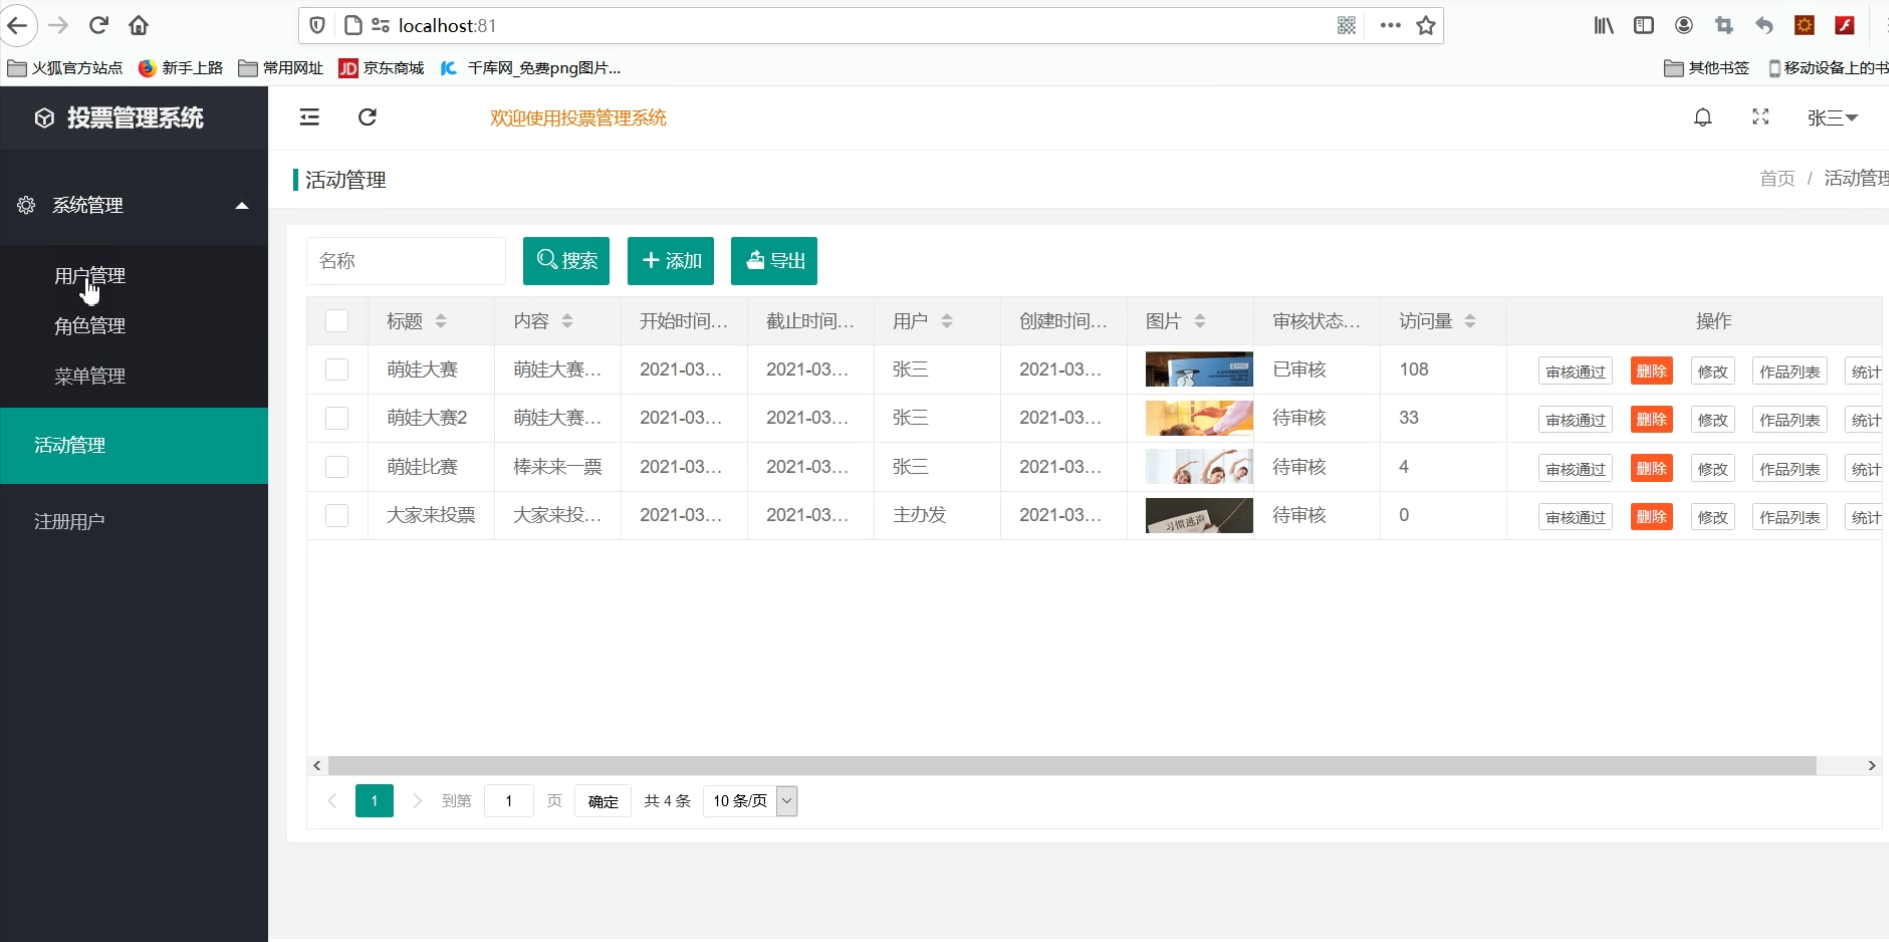Delete the 萌娃大赛 row
Viewport: 1889px width, 942px height.
(1651, 371)
